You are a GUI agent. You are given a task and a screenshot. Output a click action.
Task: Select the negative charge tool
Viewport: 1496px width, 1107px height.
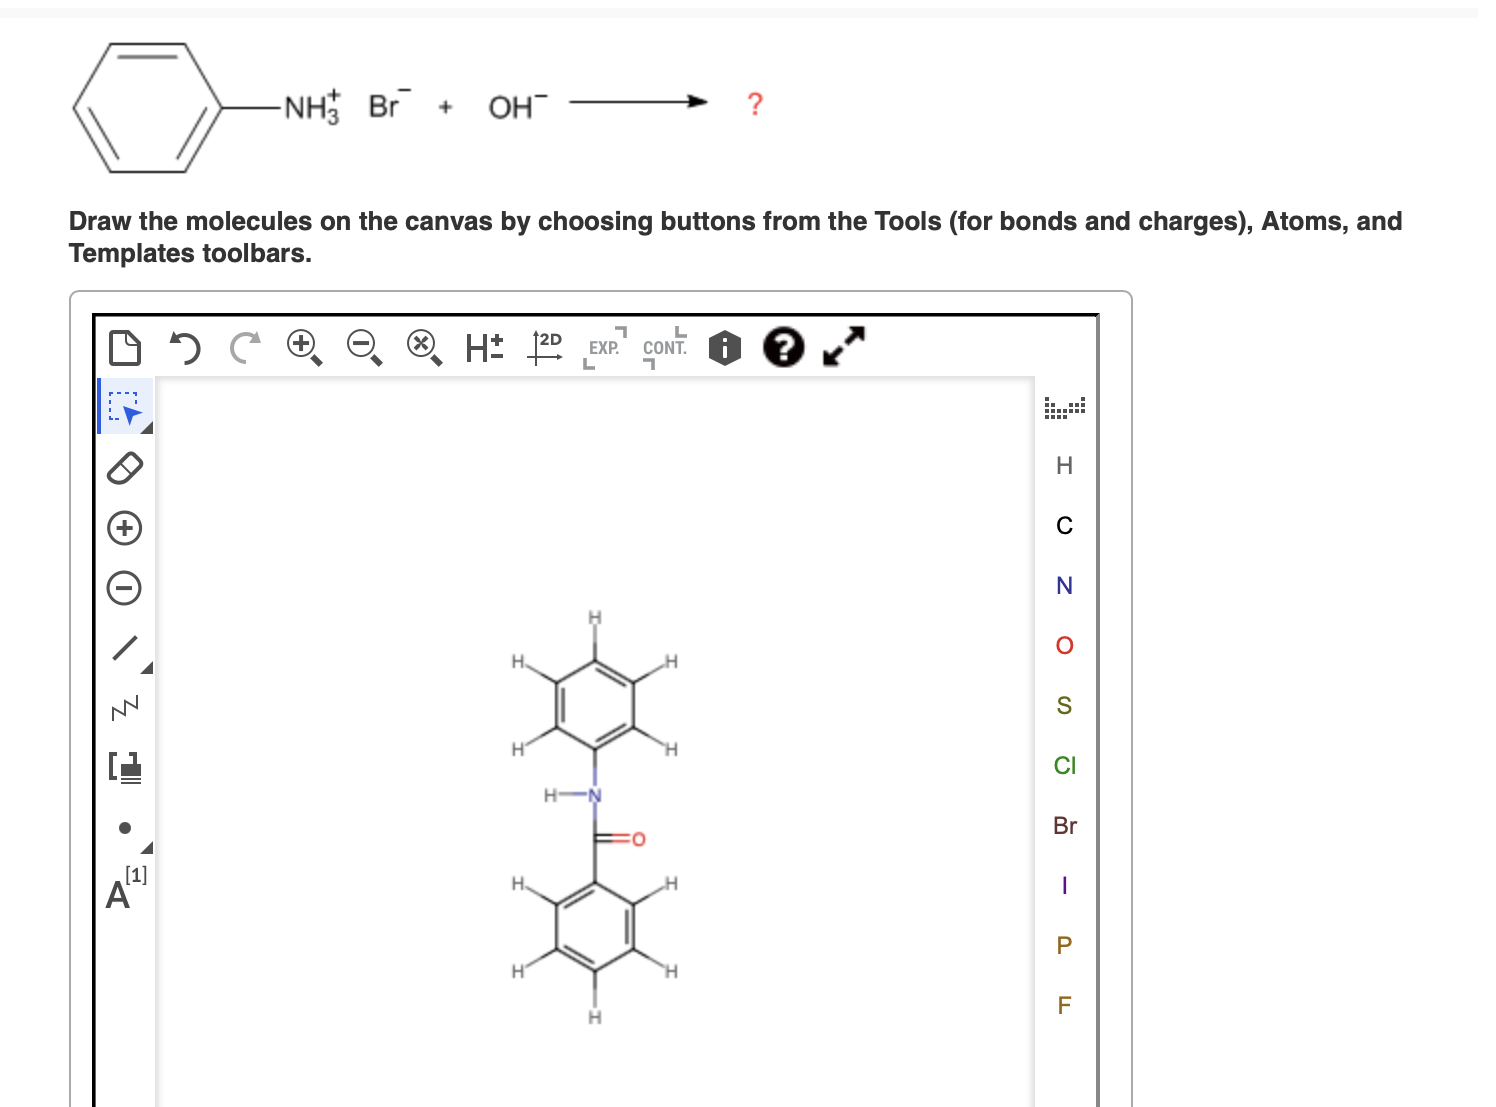click(x=124, y=589)
